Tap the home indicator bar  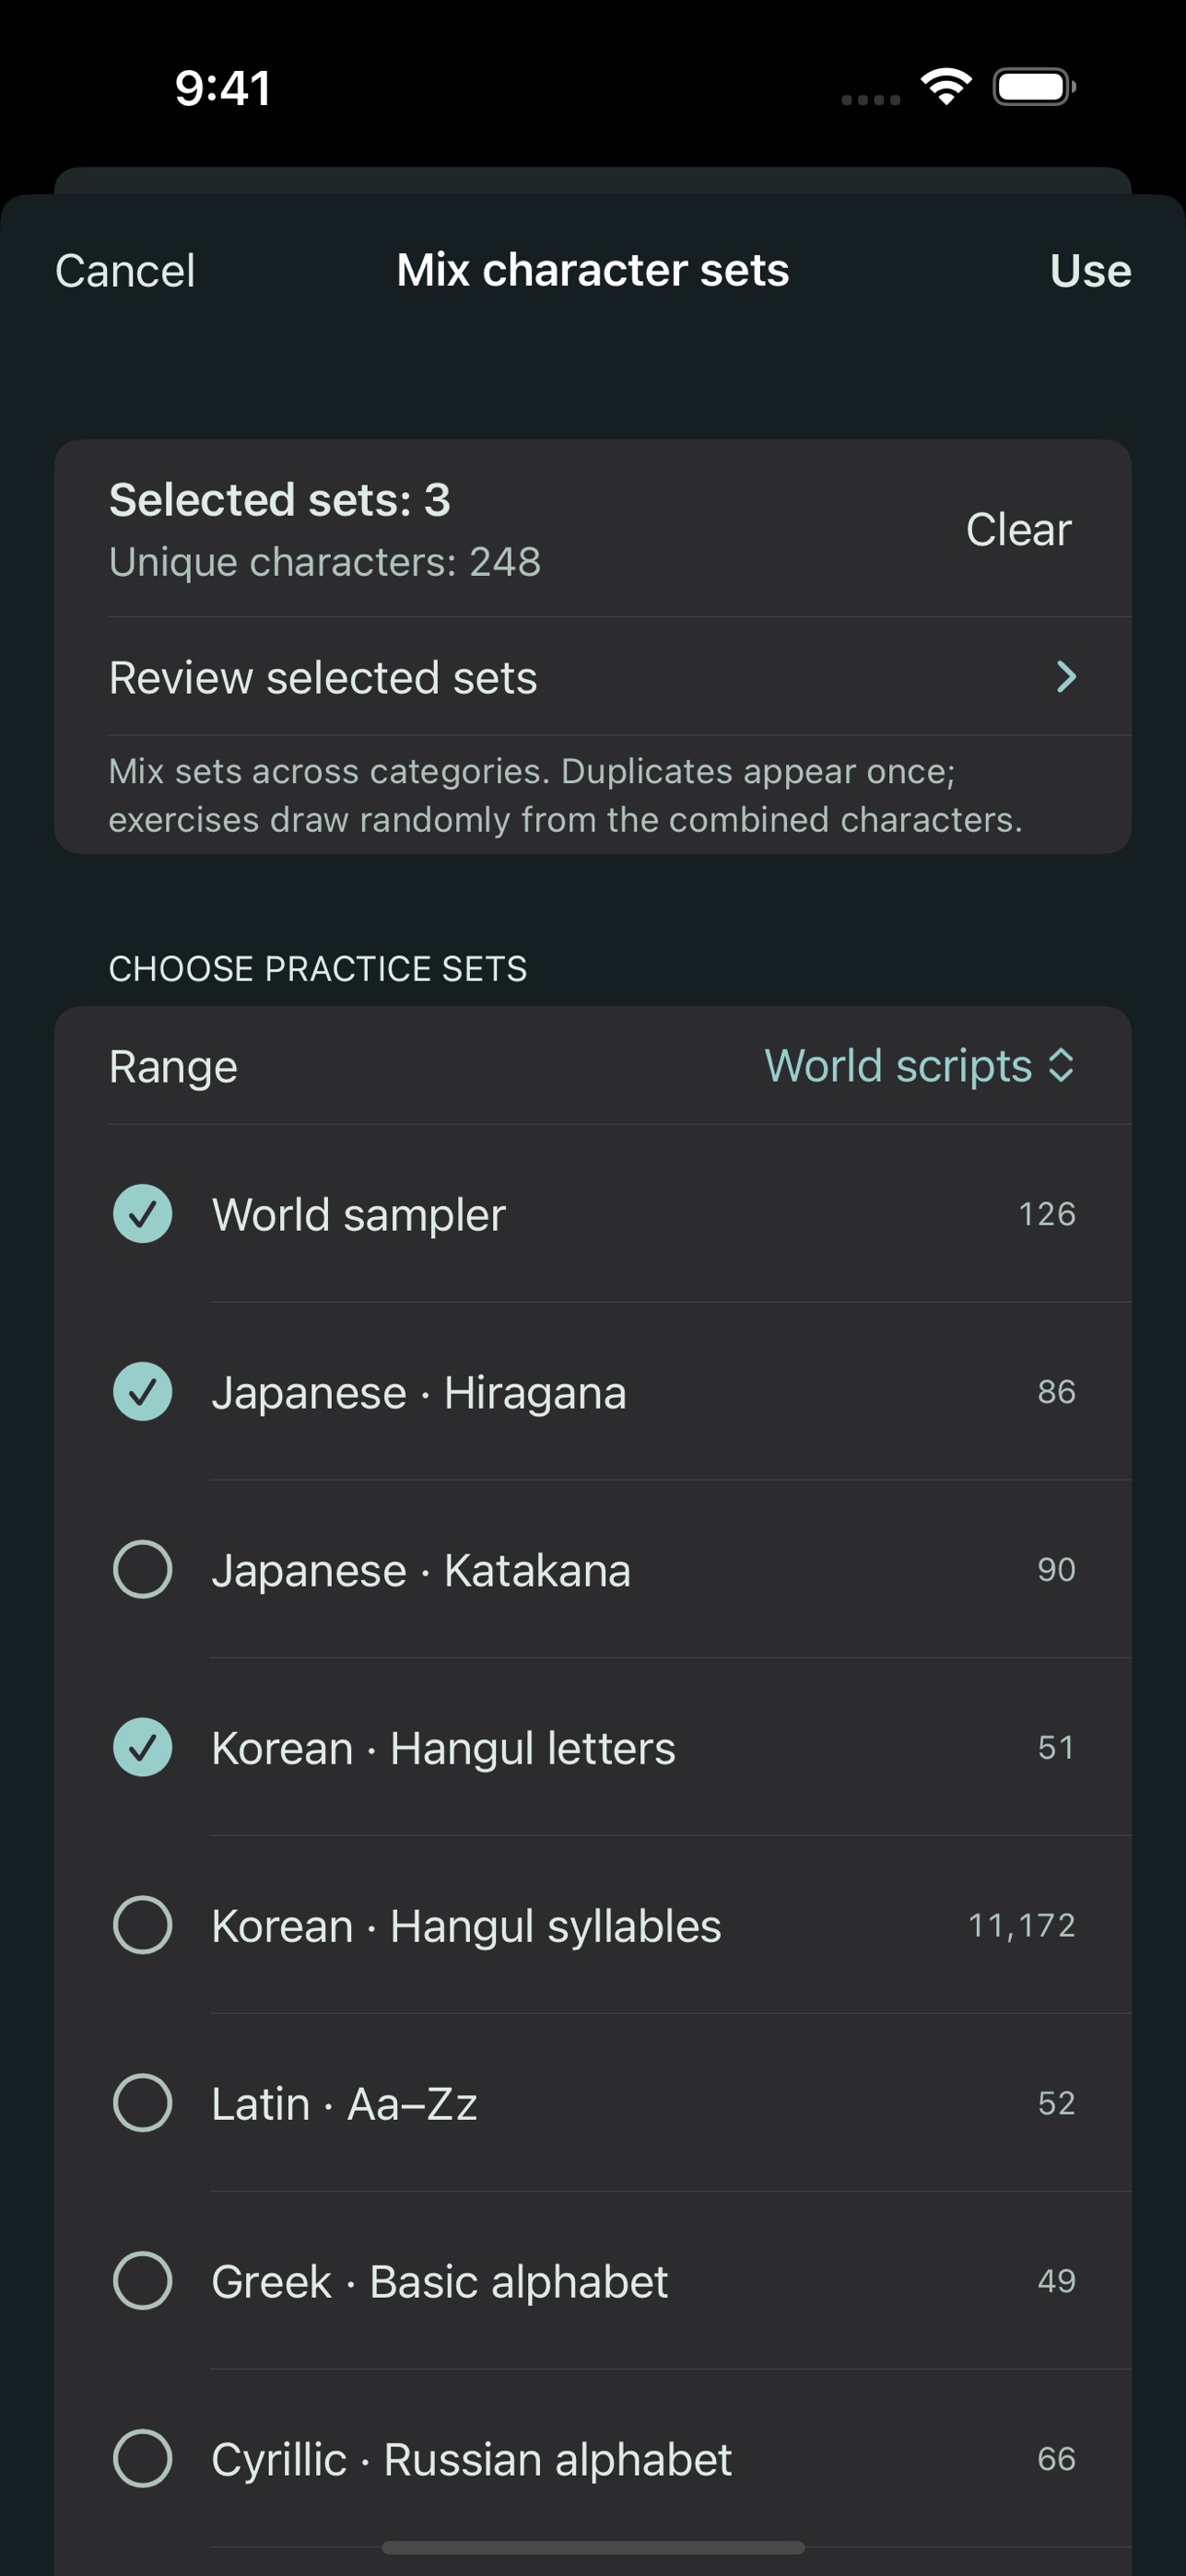pyautogui.click(x=593, y=2547)
